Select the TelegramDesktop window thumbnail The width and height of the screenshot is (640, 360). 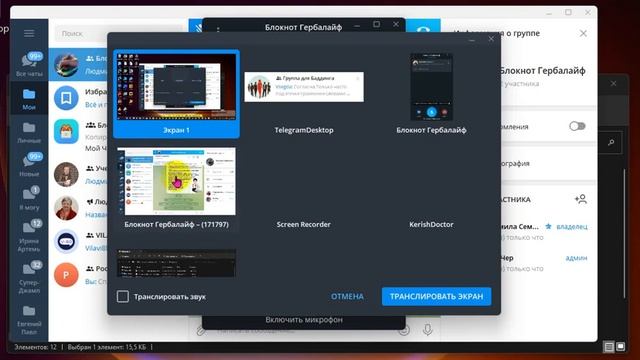click(304, 94)
